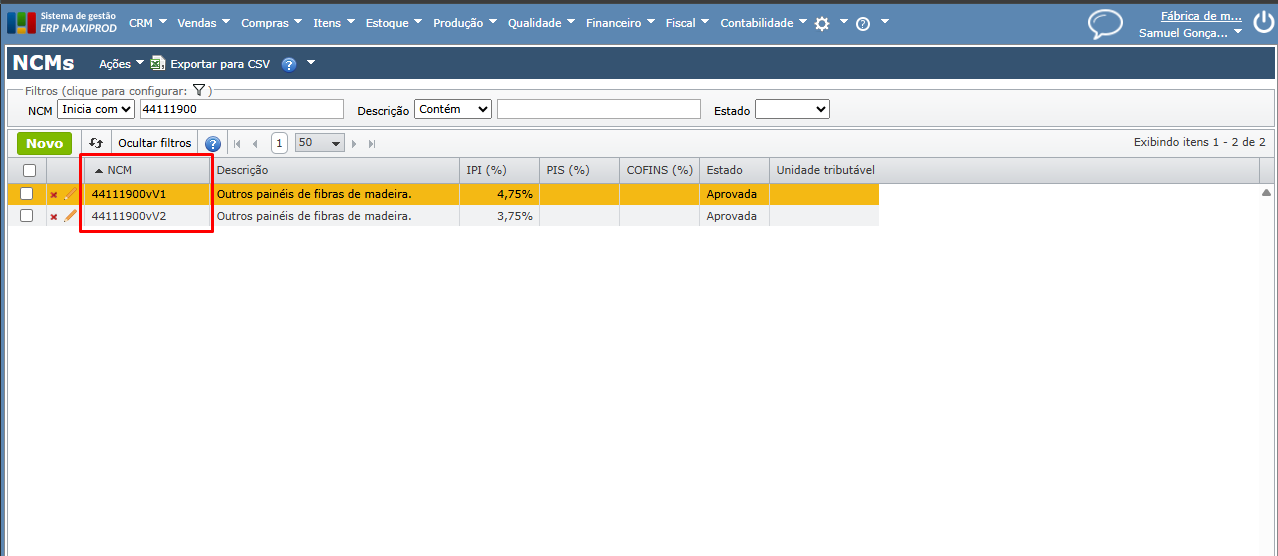Click the power logout icon
This screenshot has height=556, width=1278.
point(1263,23)
